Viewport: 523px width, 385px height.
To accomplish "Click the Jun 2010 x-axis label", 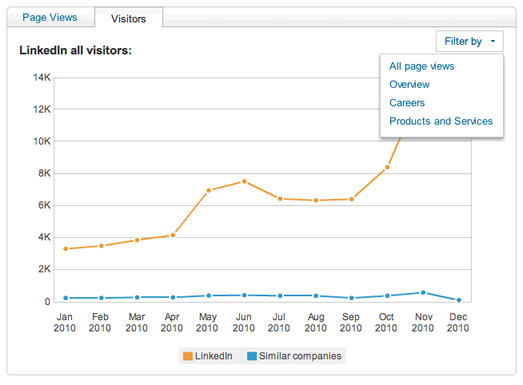I will [244, 322].
